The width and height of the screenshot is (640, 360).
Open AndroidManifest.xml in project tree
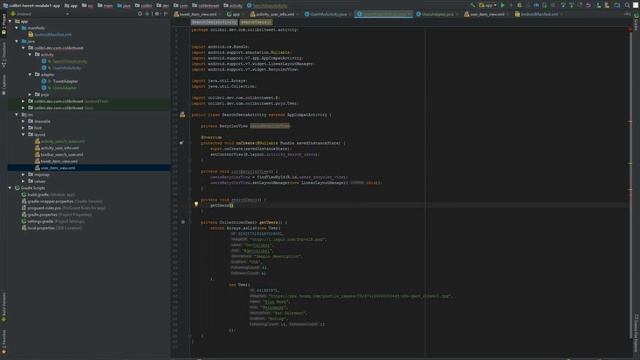[x=50, y=35]
